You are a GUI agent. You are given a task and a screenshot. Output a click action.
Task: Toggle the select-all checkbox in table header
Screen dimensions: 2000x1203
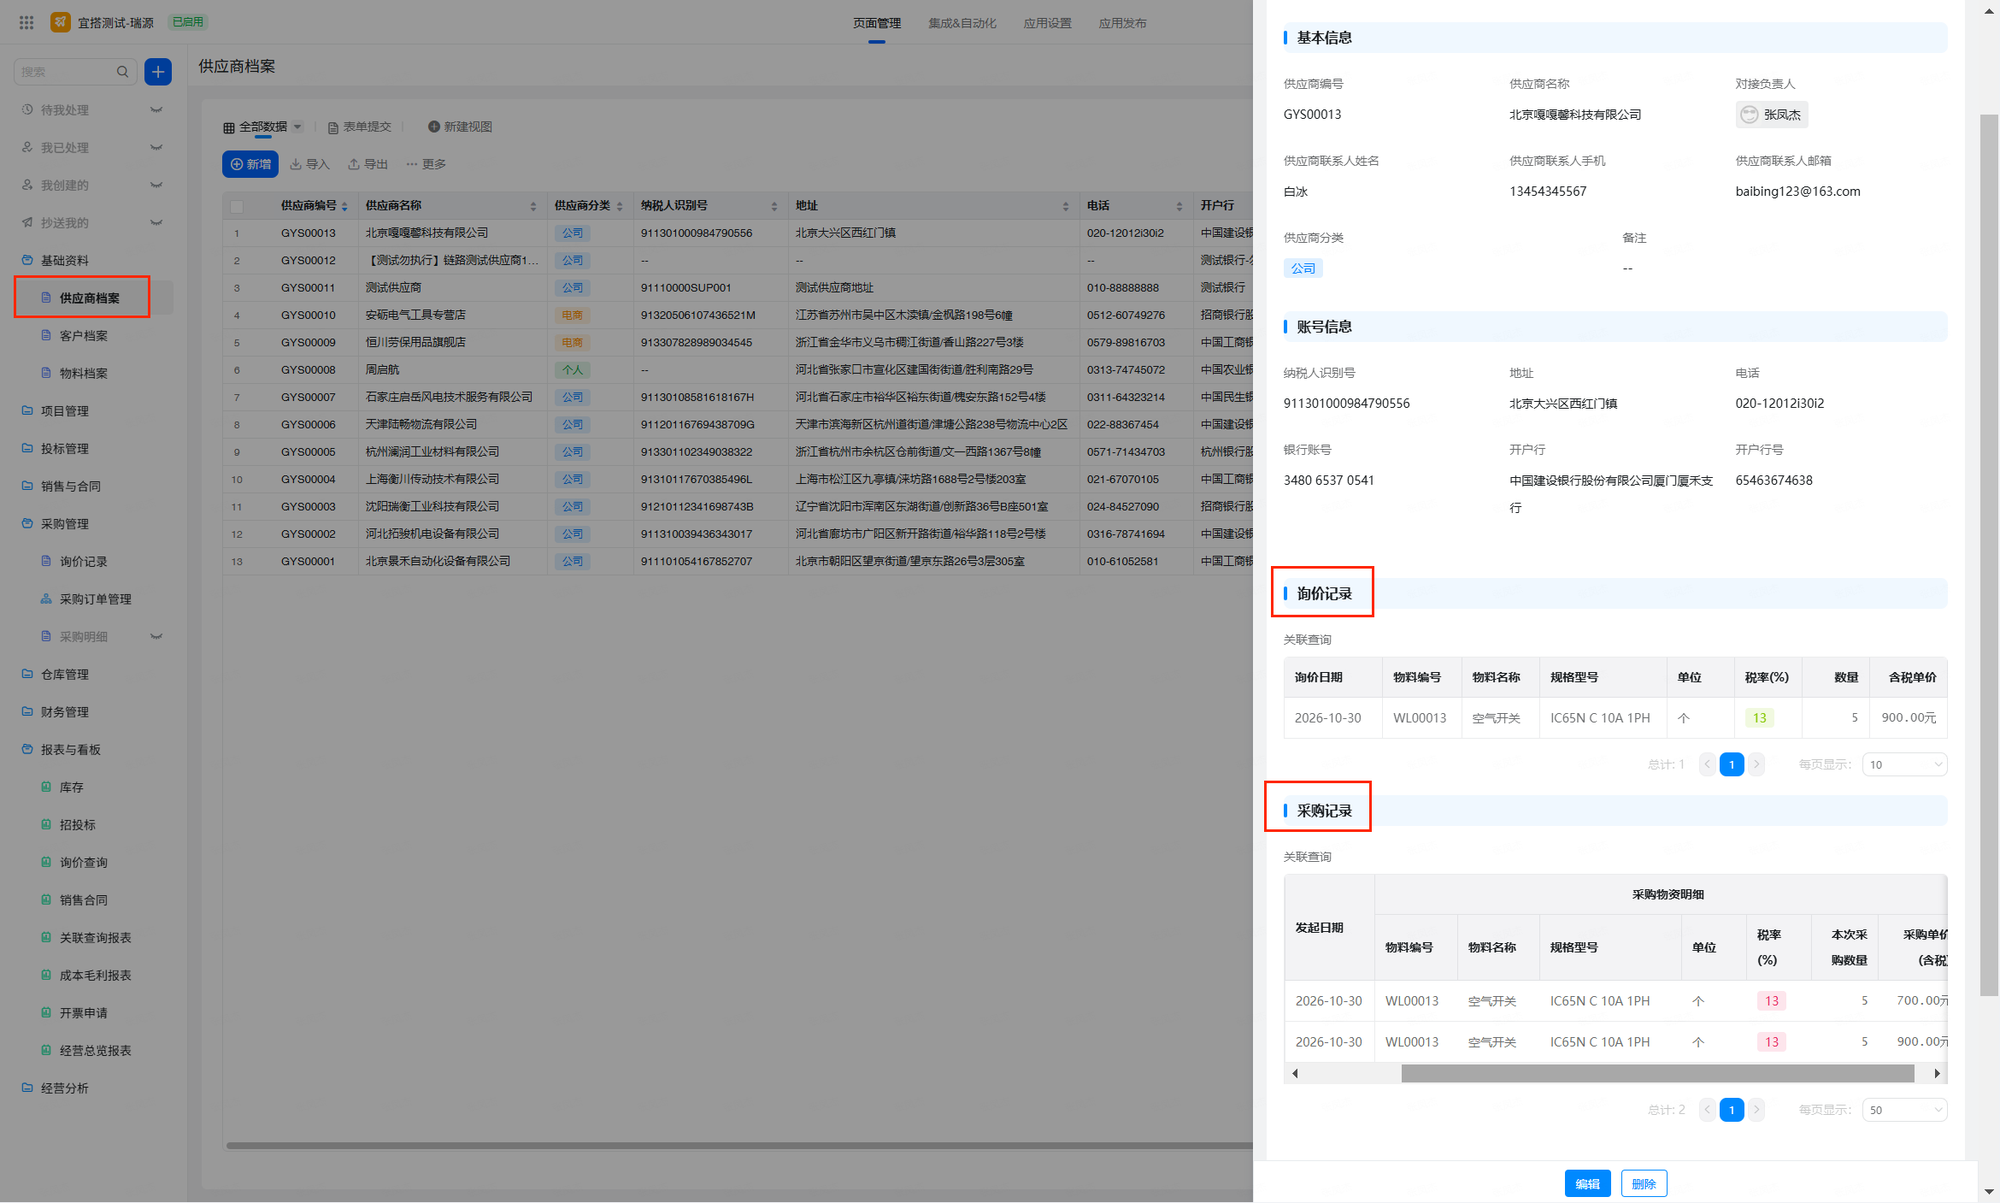[x=237, y=206]
